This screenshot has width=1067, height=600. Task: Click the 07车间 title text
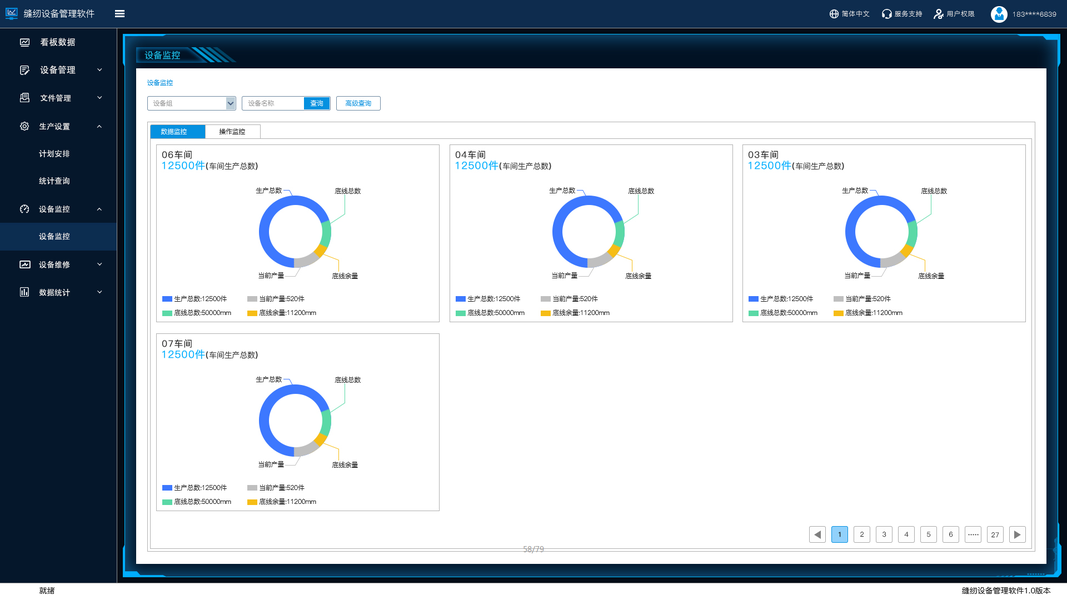point(177,344)
